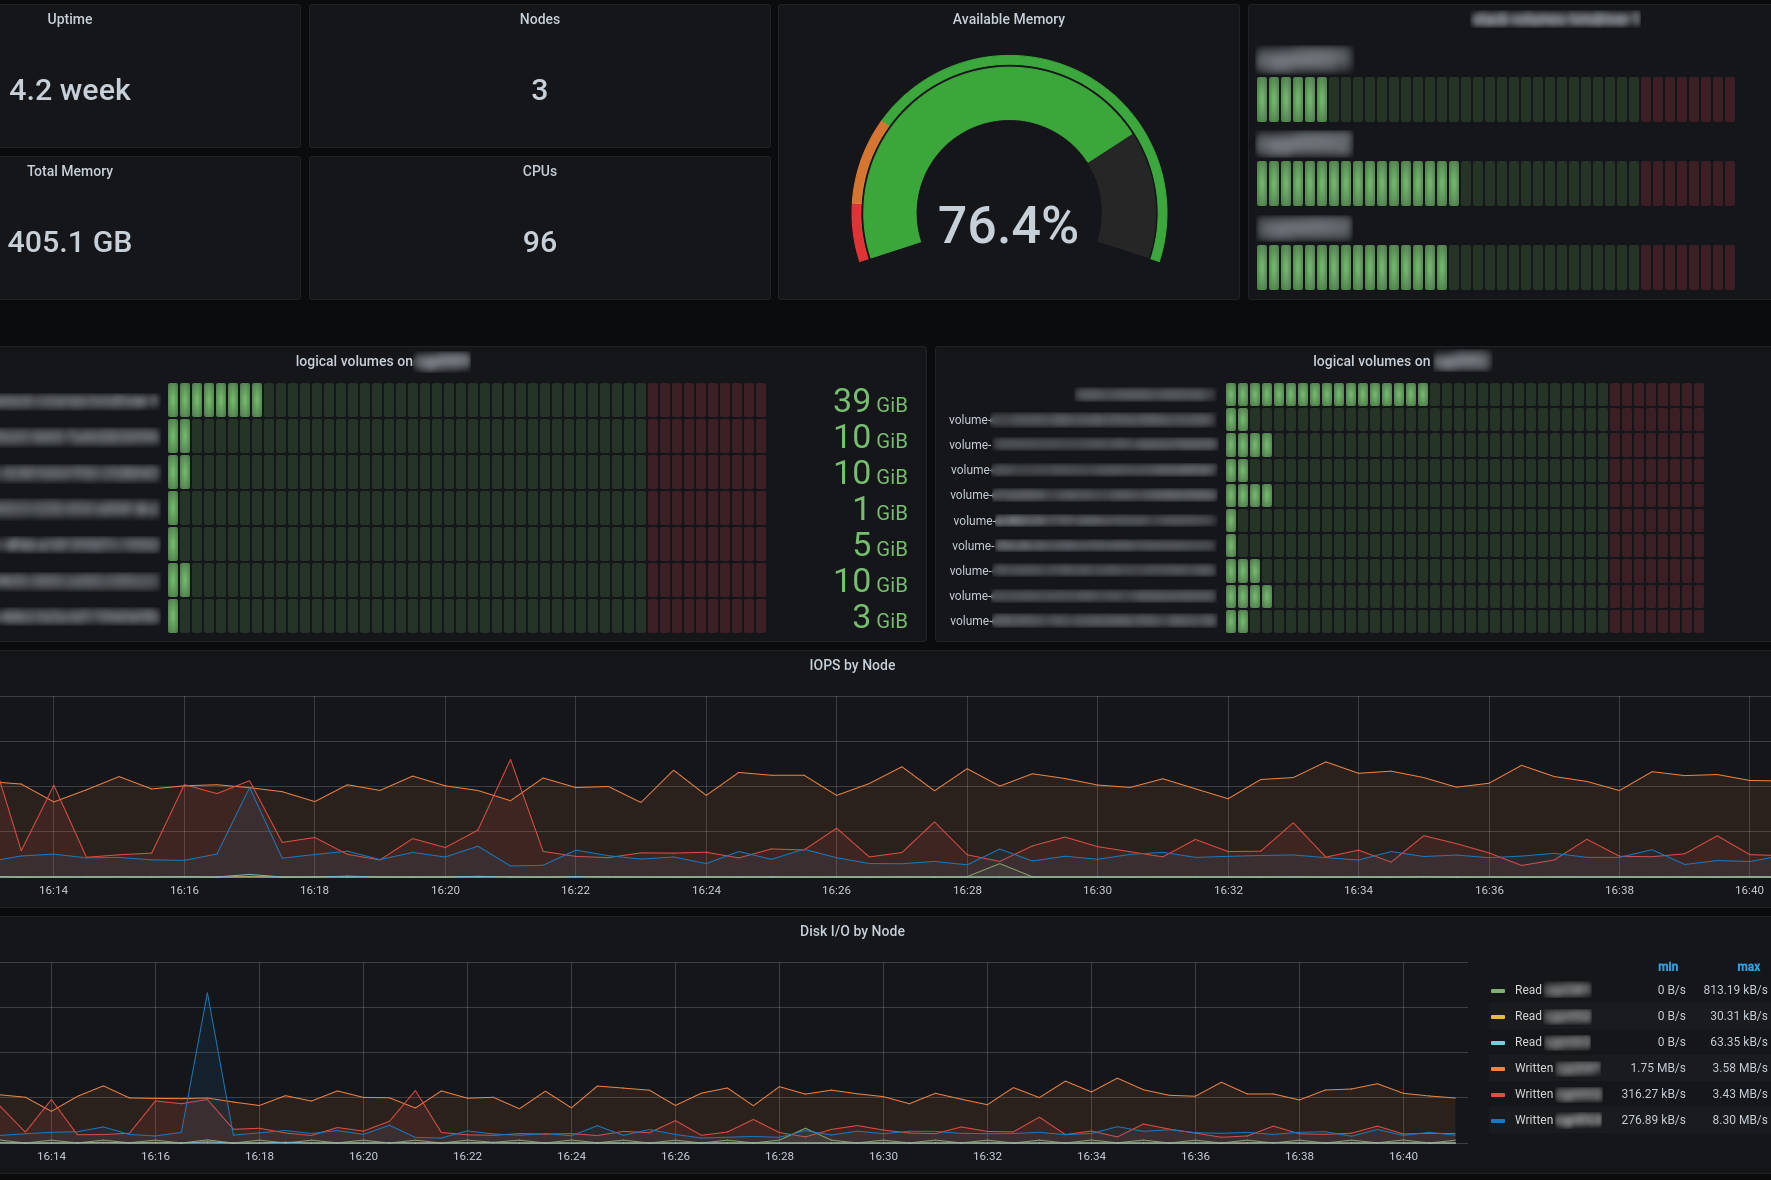Click the 39 GiB volume value
1771x1181 pixels.
pos(870,401)
